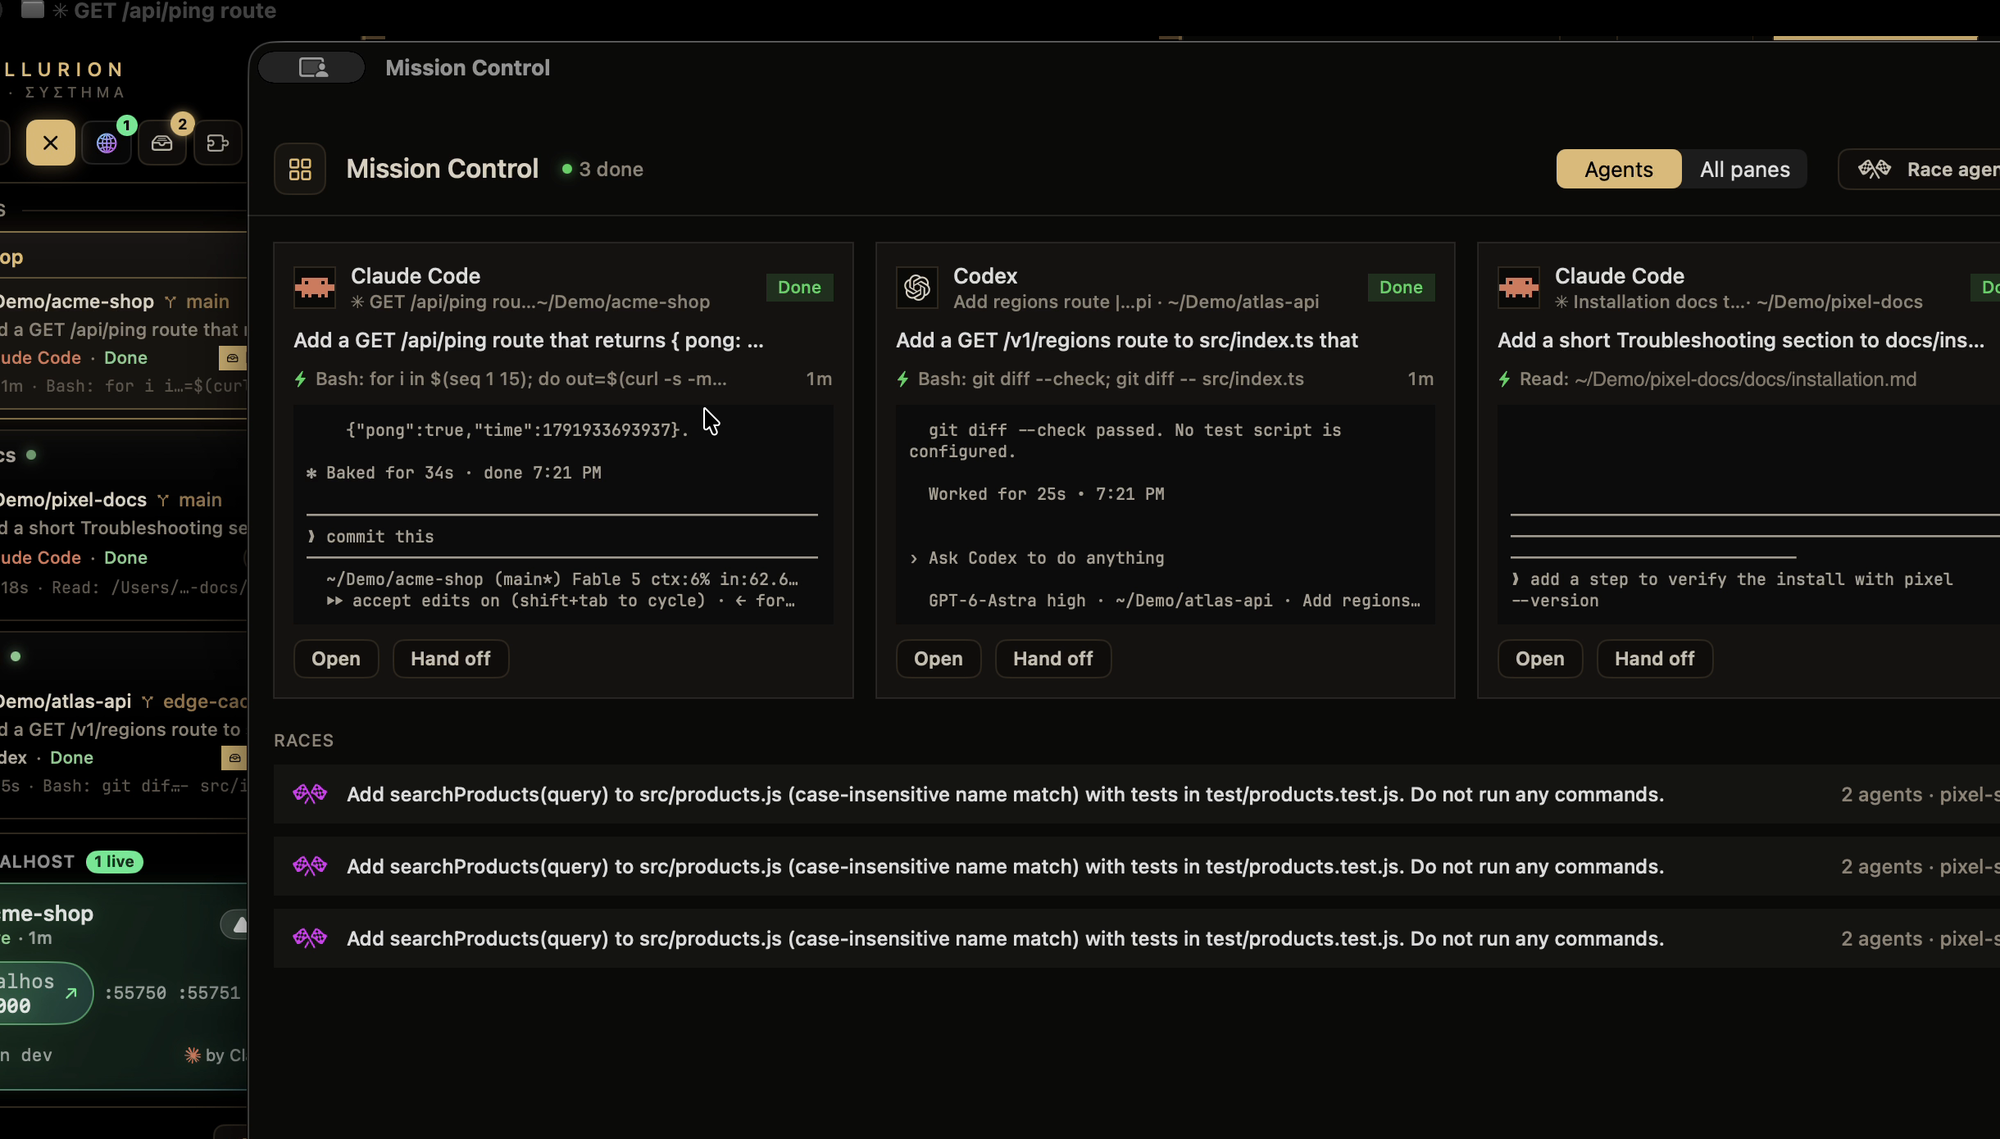Switch to the Agents view
Viewport: 2000px width, 1139px height.
[1618, 169]
